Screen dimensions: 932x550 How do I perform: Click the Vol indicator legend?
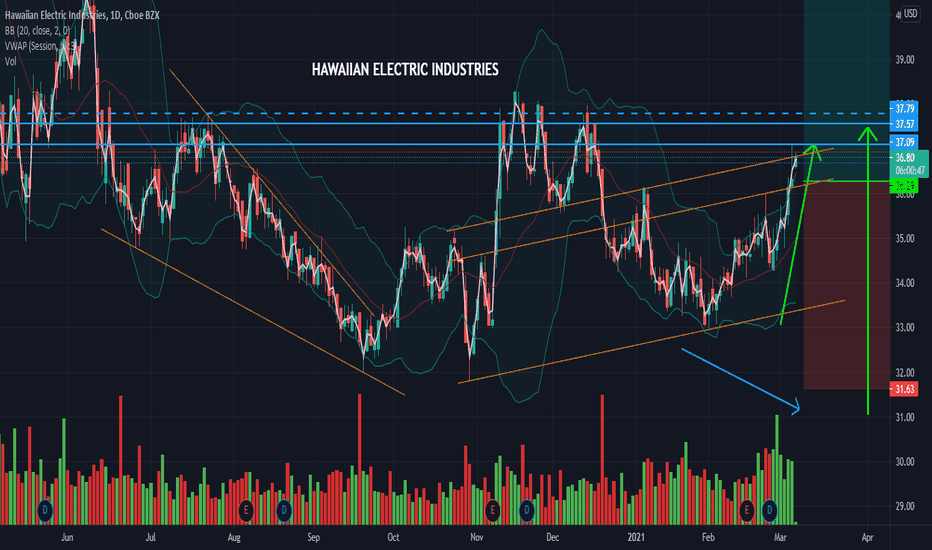[x=11, y=61]
